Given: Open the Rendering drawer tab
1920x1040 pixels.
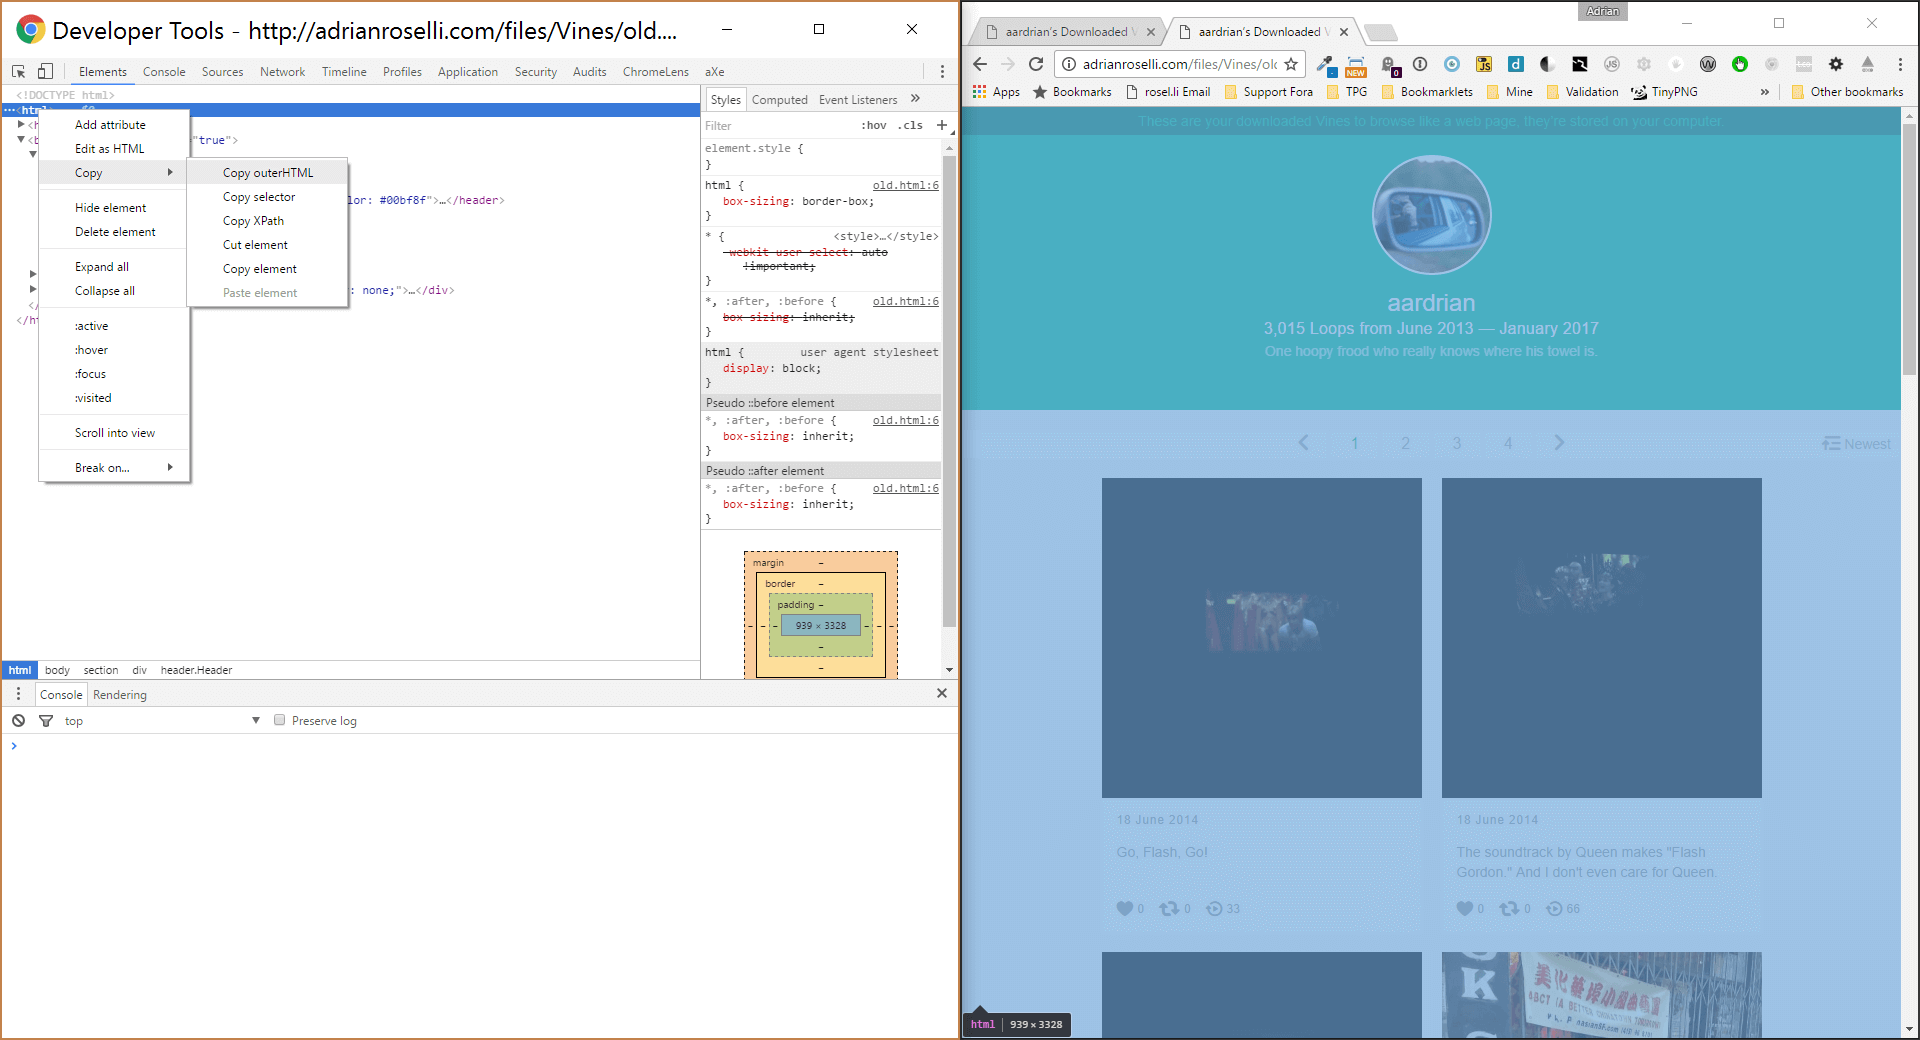Looking at the screenshot, I should coord(120,695).
